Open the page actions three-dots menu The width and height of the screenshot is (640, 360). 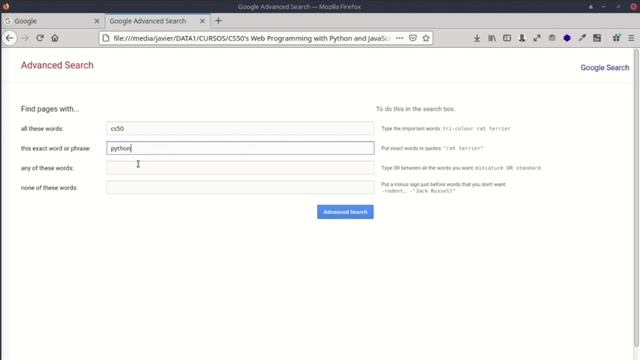click(x=400, y=38)
